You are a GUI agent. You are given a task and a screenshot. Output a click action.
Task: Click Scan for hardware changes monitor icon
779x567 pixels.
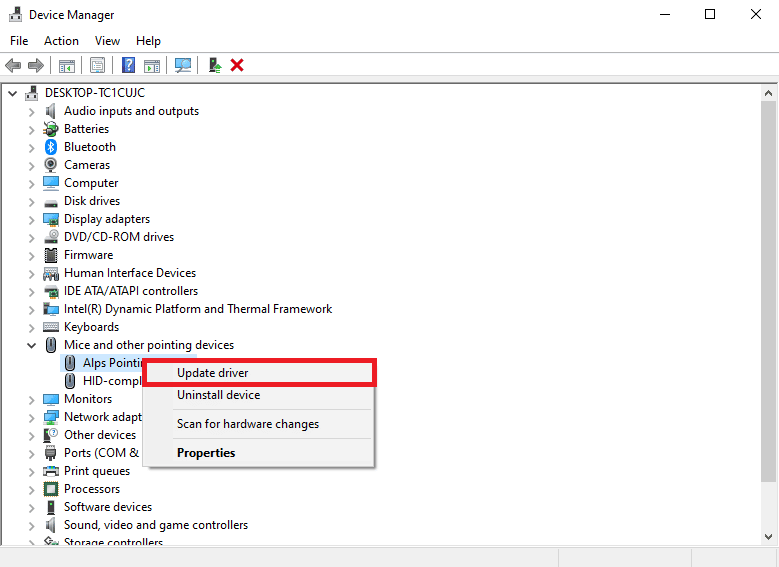click(183, 65)
